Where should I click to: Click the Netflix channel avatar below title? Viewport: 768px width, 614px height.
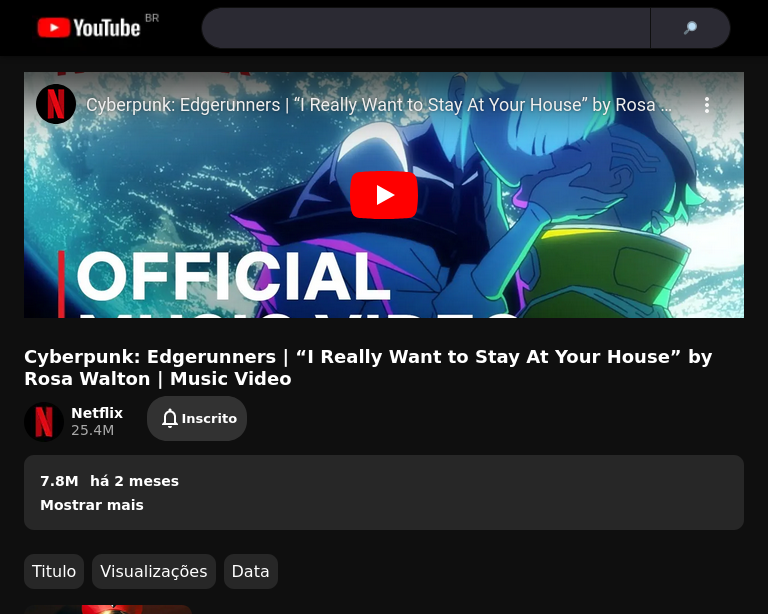click(44, 422)
